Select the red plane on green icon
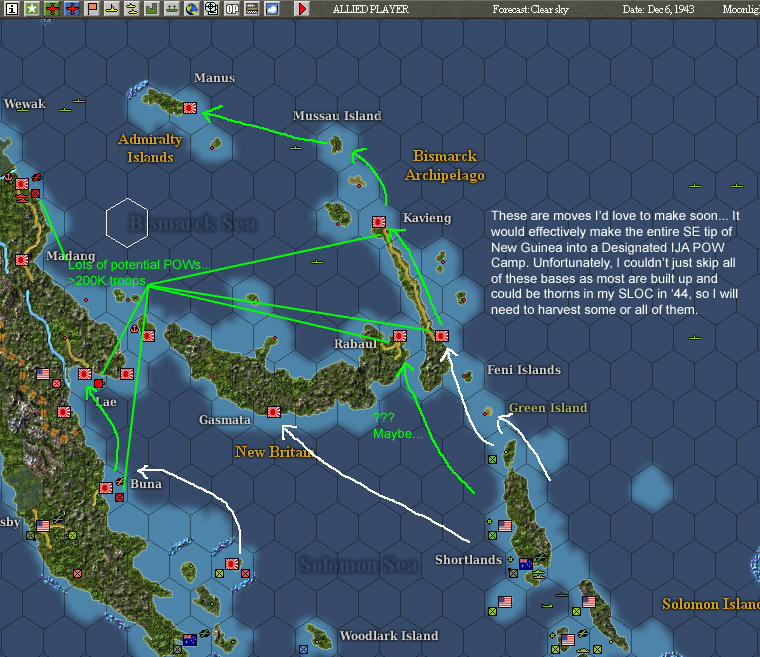This screenshot has width=760, height=657. tap(52, 9)
